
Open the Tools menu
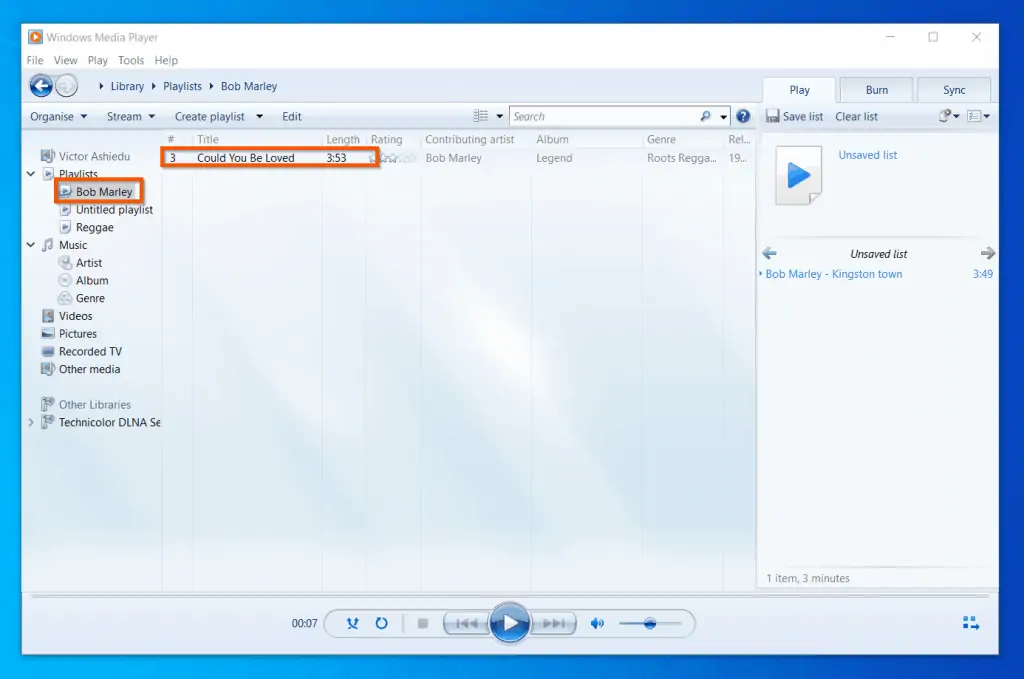click(x=131, y=60)
